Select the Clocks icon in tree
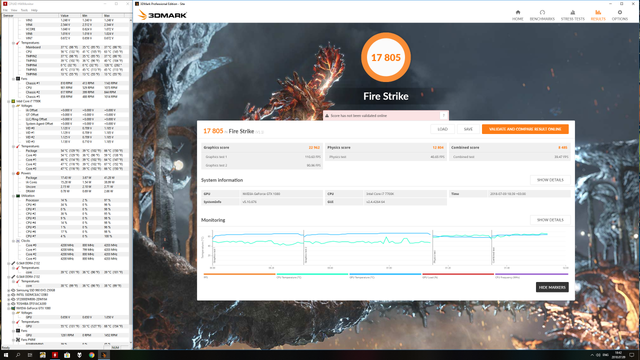This screenshot has width=640, height=360. [18, 241]
